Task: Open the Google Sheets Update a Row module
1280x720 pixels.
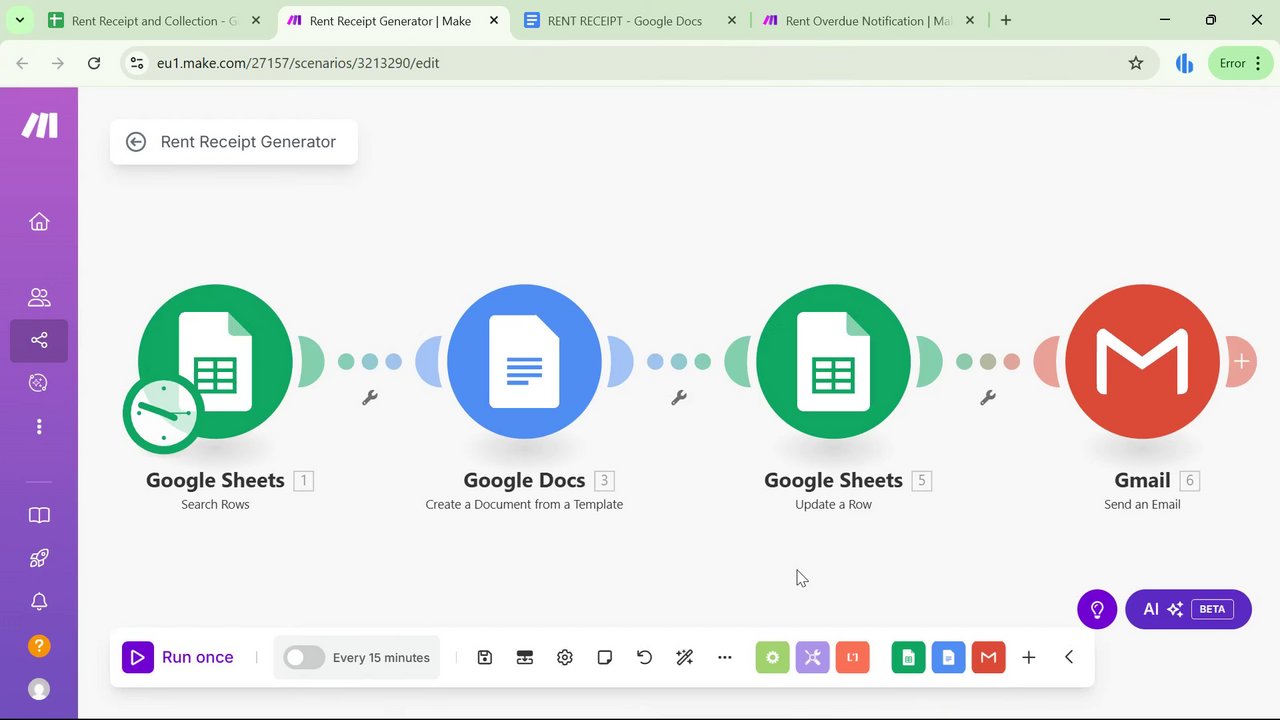Action: [x=833, y=361]
